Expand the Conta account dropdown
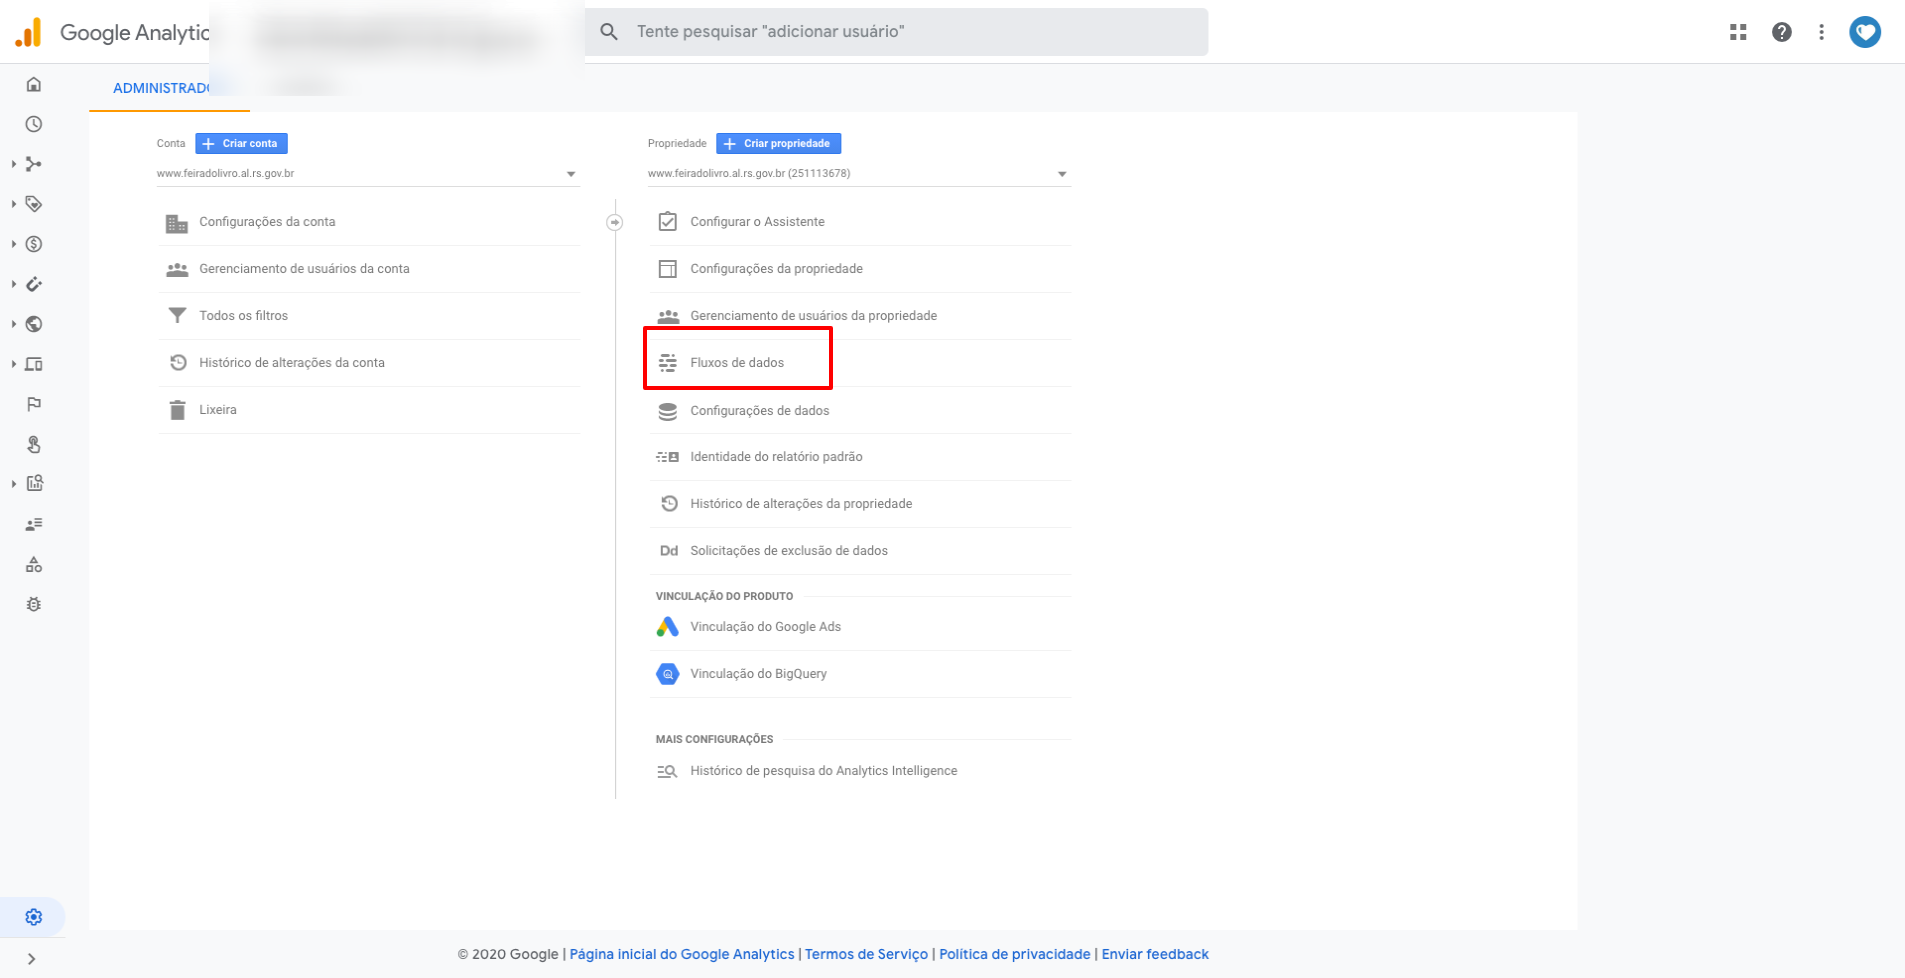 tap(570, 174)
